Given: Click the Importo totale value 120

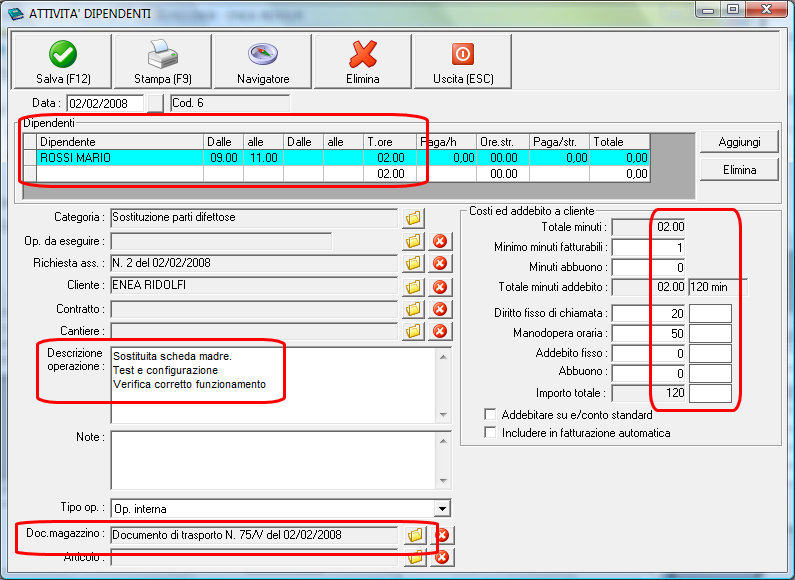Looking at the screenshot, I should click(648, 393).
